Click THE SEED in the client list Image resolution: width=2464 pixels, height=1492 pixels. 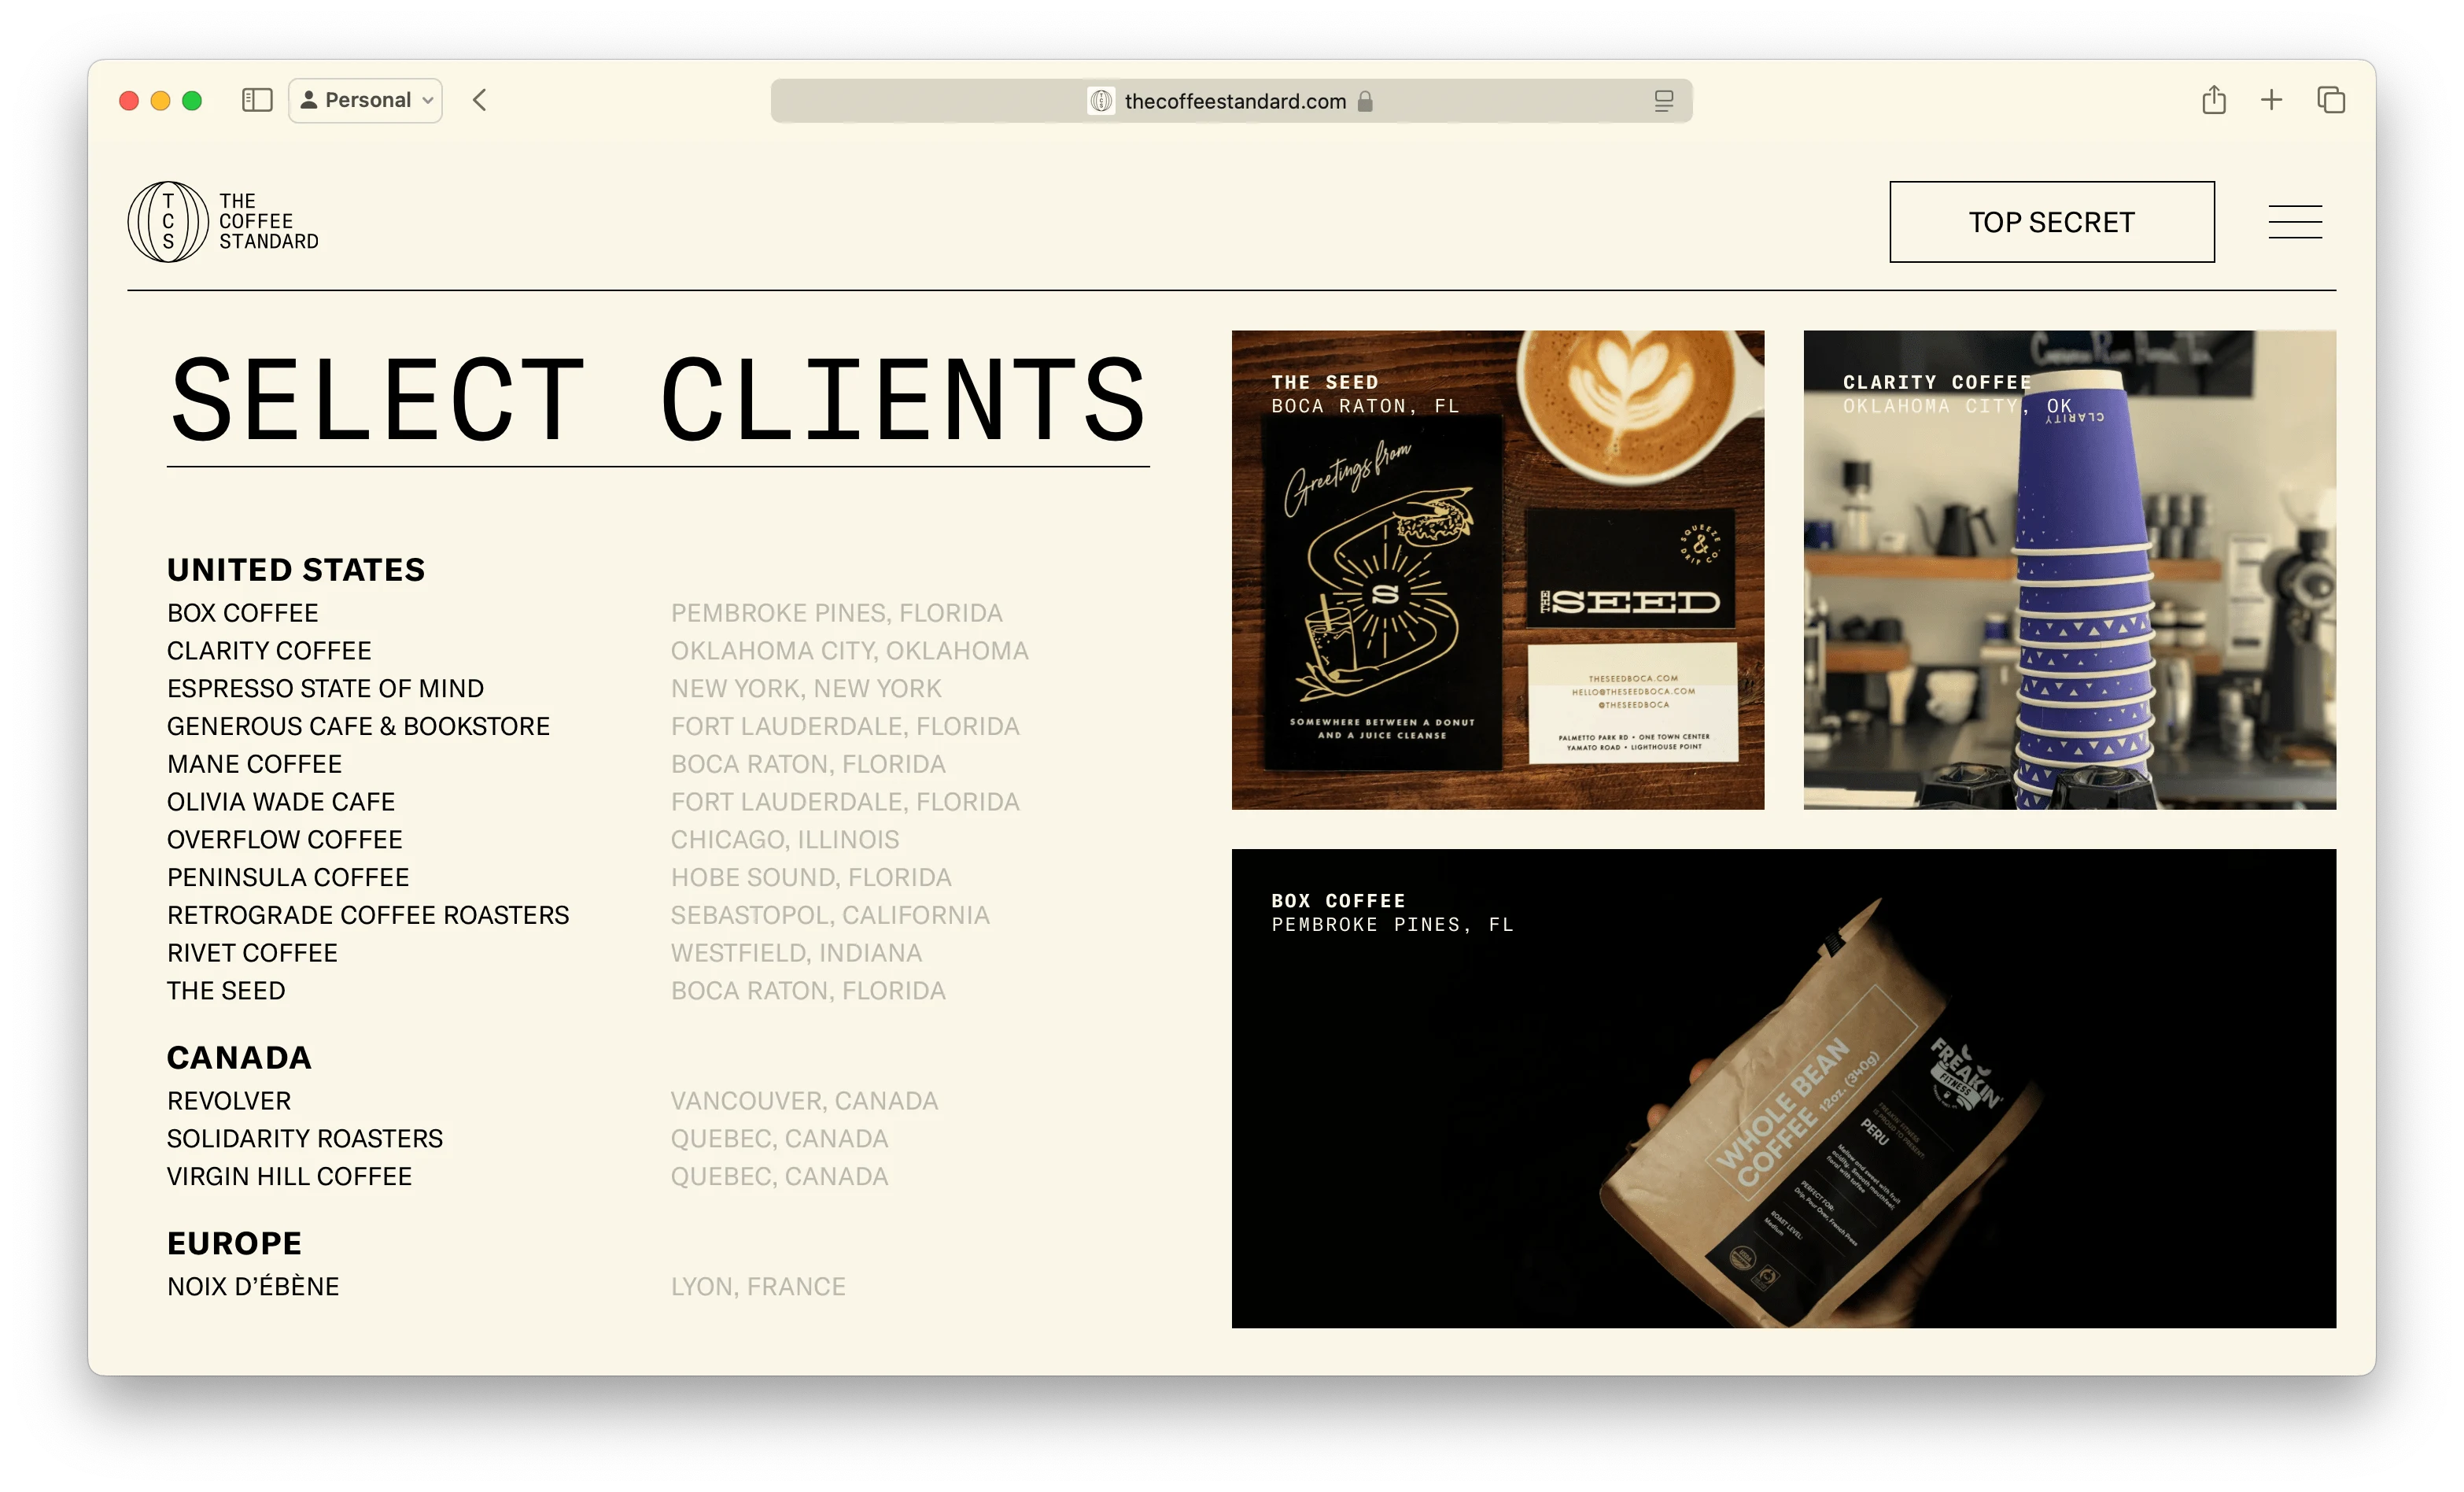[226, 991]
